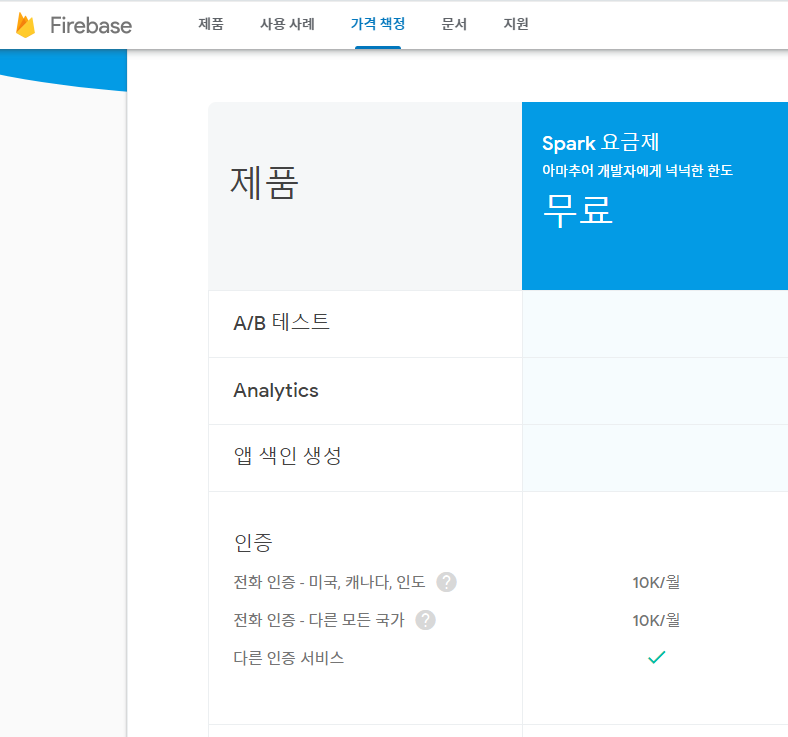Image resolution: width=788 pixels, height=737 pixels.
Task: Open the 지원 navigation item
Action: [516, 24]
